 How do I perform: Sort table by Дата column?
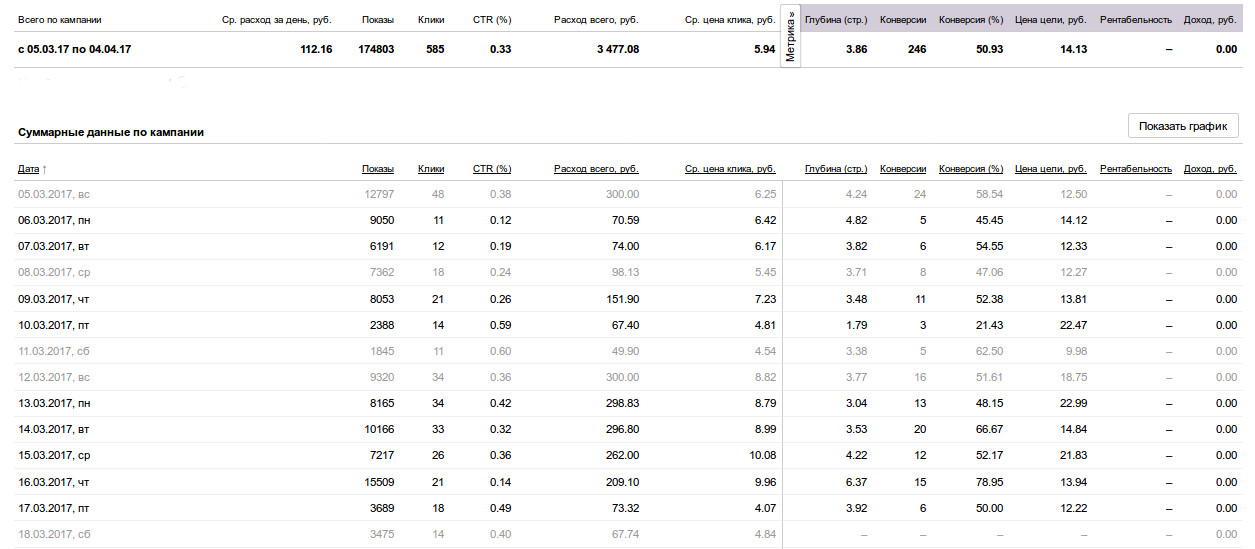[x=29, y=169]
